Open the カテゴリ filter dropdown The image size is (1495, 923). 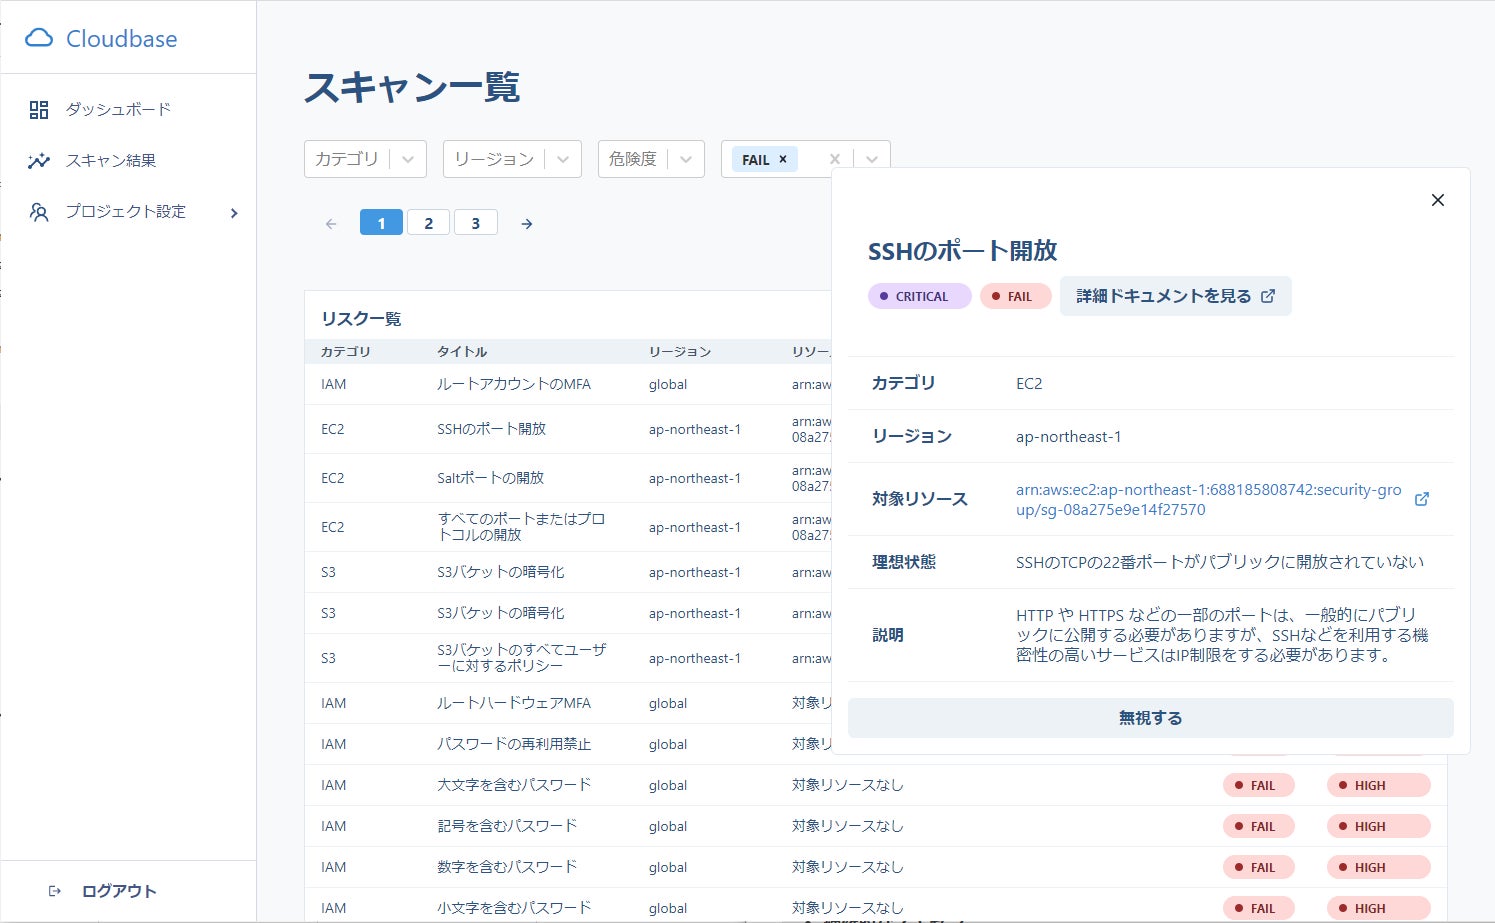click(x=365, y=159)
